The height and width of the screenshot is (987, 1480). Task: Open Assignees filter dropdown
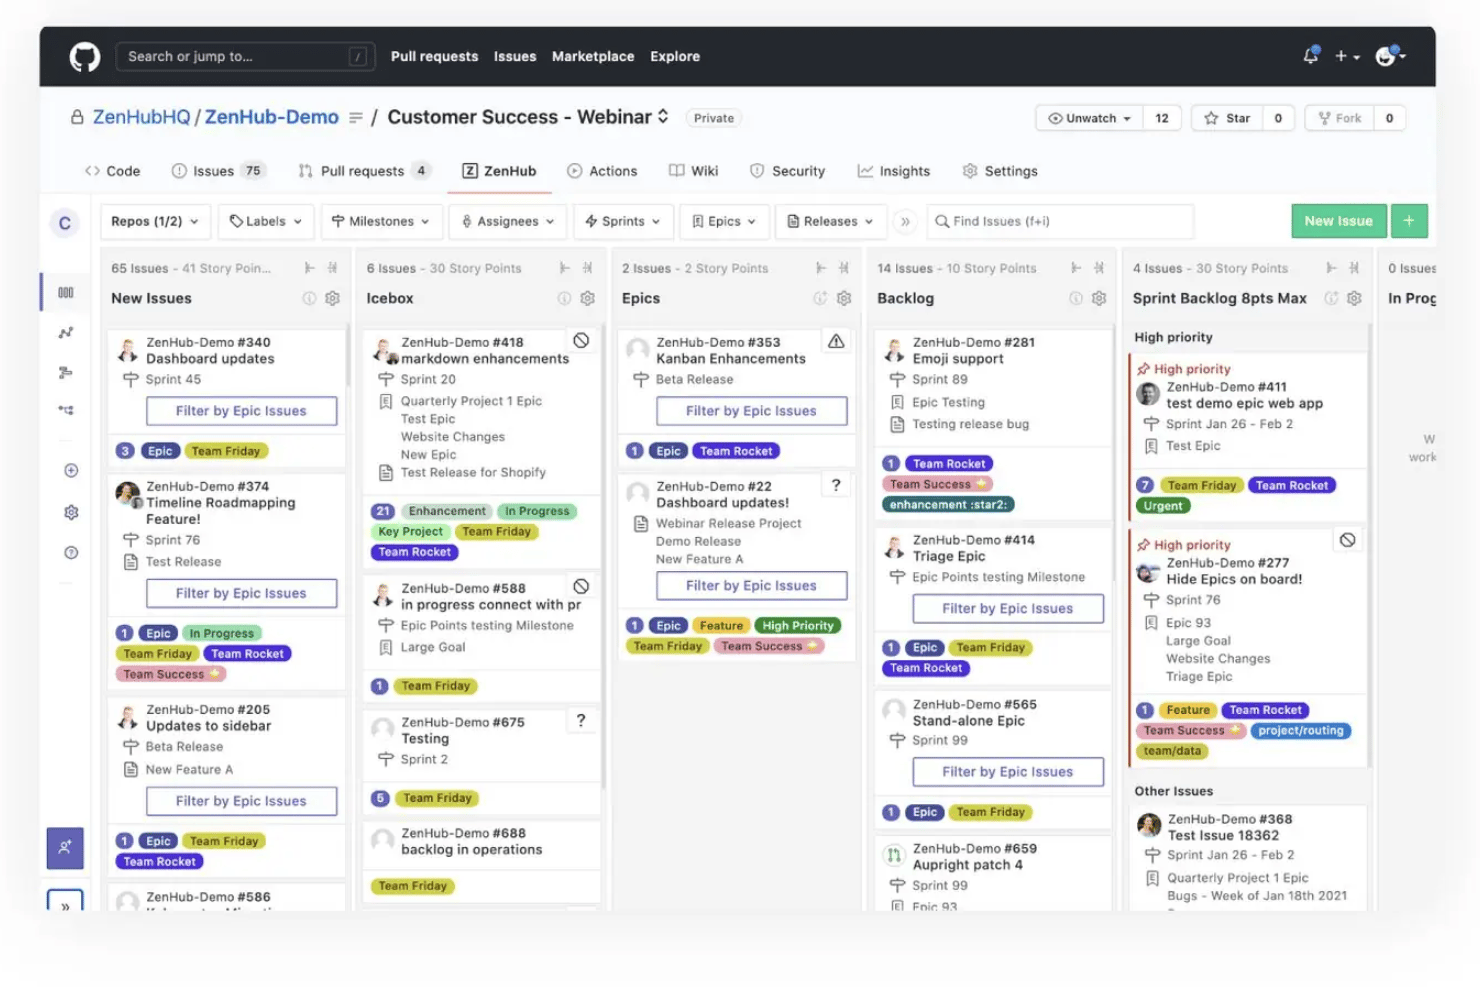click(x=508, y=221)
